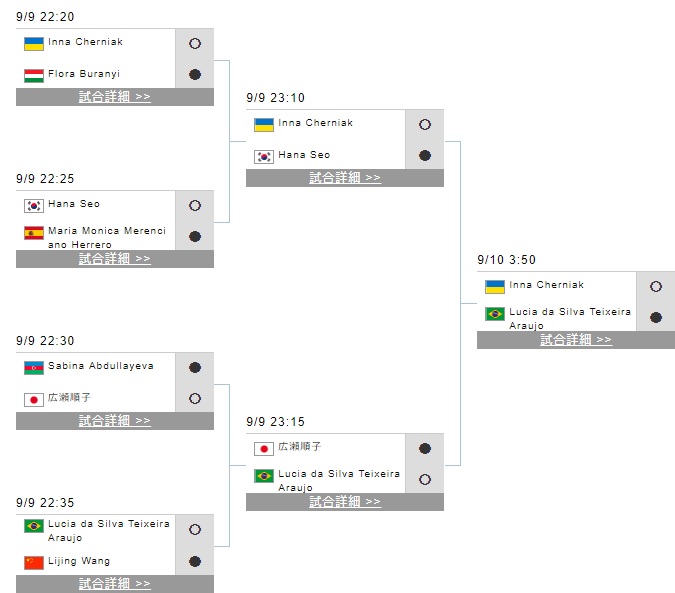This screenshot has height=593, width=675.
Task: Click Spain flag next to Maria Monica Merenciano Herrero
Action: (33, 233)
